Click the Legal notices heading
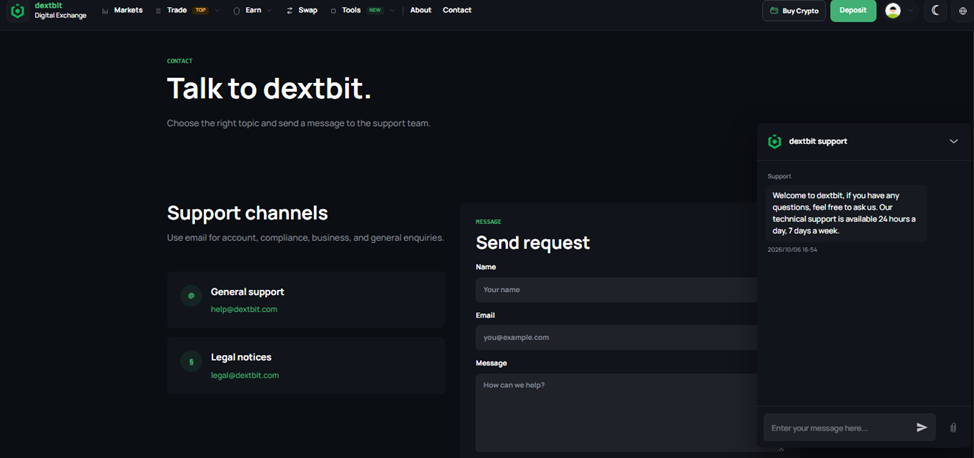The height and width of the screenshot is (458, 974). (241, 357)
